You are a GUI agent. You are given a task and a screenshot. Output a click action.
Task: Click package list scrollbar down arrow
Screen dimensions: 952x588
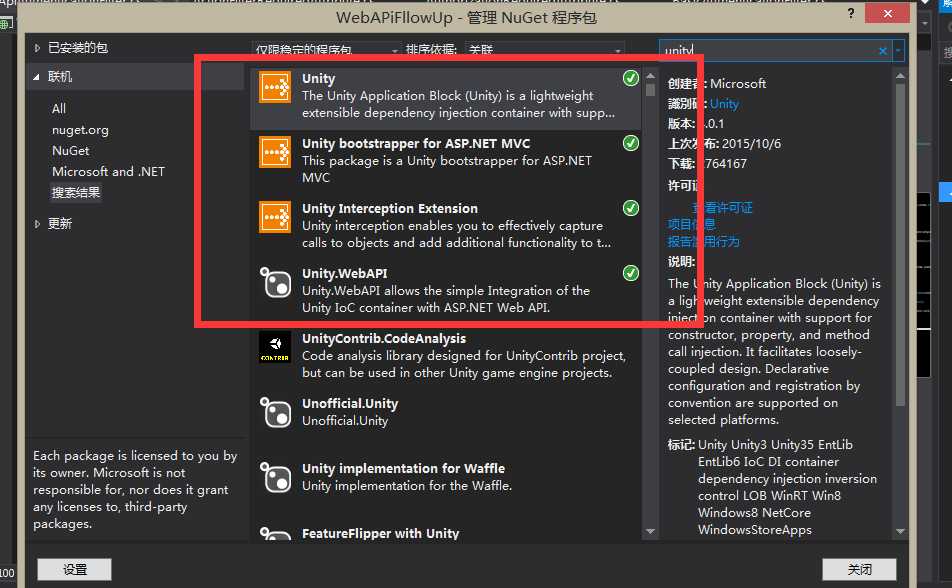pos(650,532)
